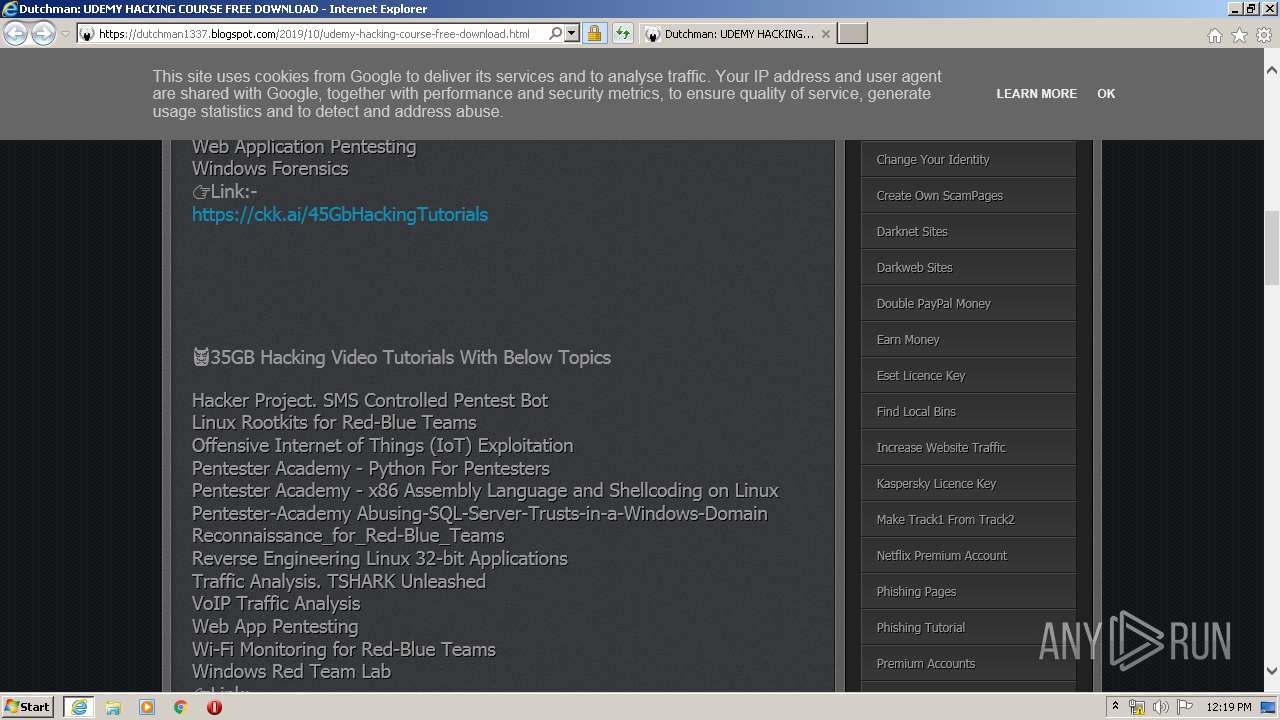
Task: Open Darkweb Sites sidebar item
Action: [x=968, y=267]
